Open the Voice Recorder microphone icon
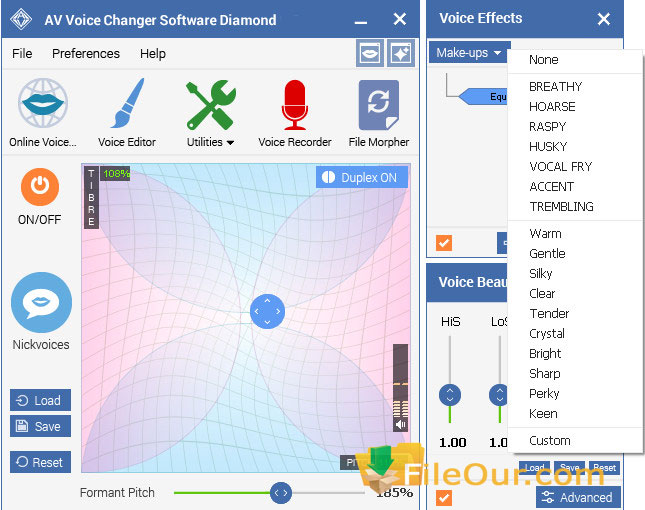Viewport: 645px width, 510px height. point(295,104)
